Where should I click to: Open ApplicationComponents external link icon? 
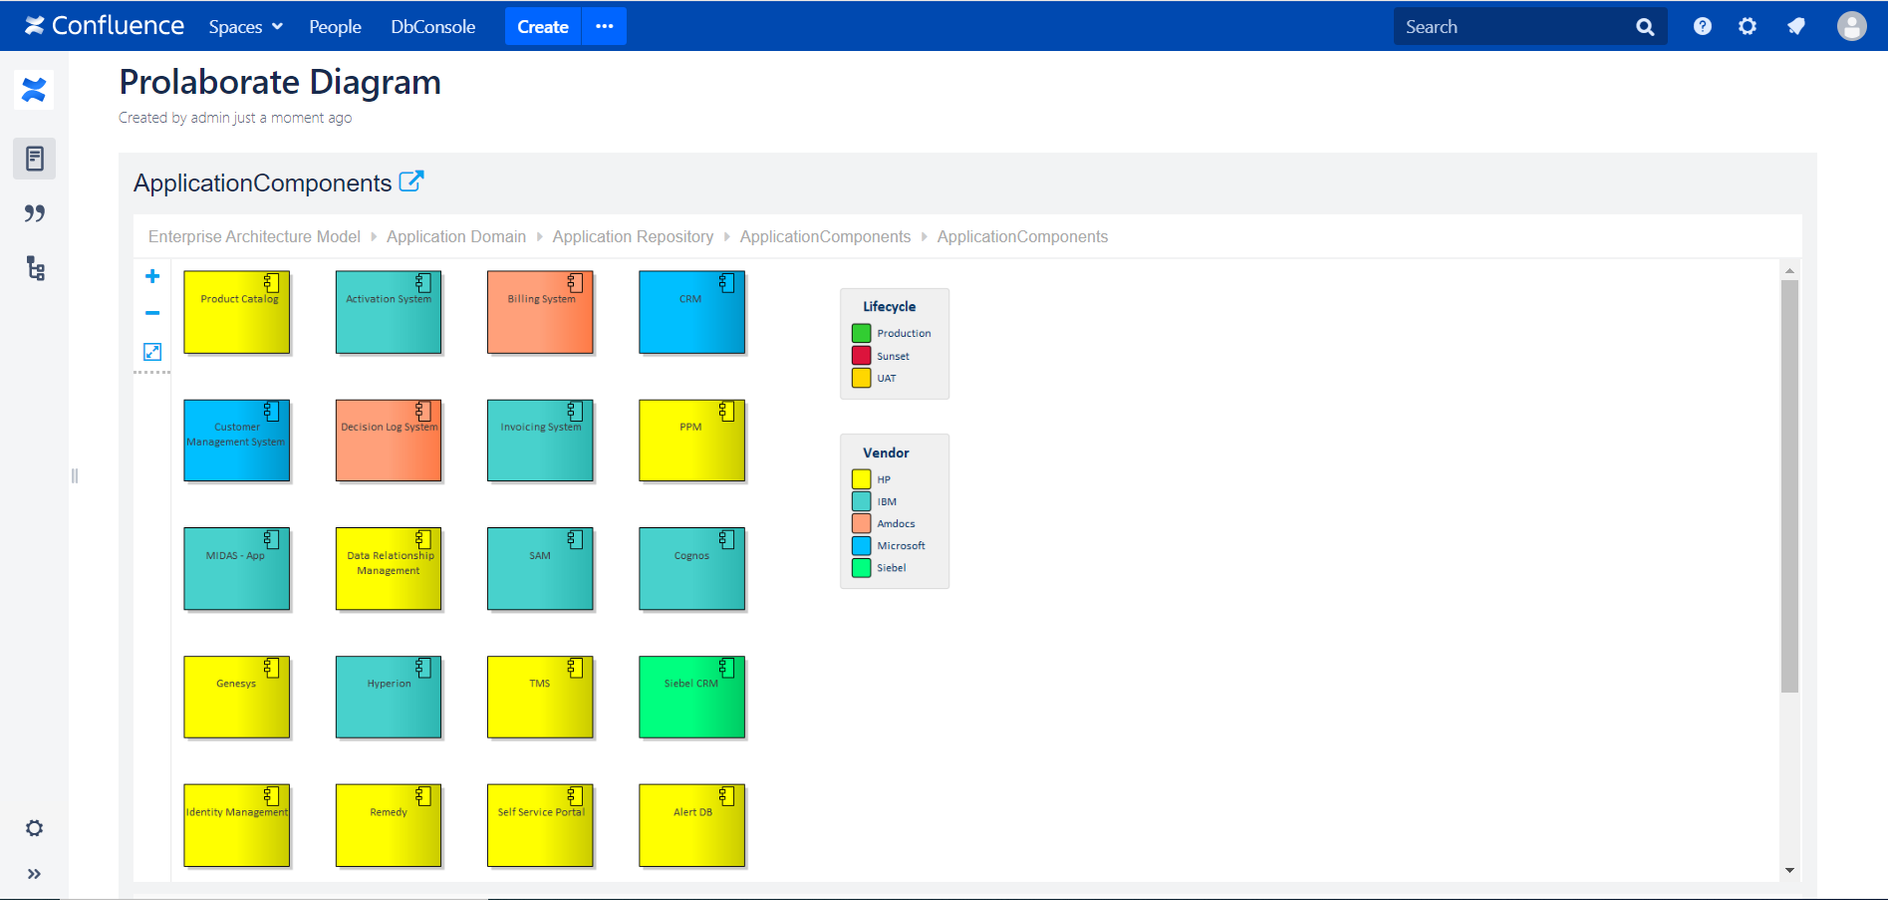tap(411, 181)
